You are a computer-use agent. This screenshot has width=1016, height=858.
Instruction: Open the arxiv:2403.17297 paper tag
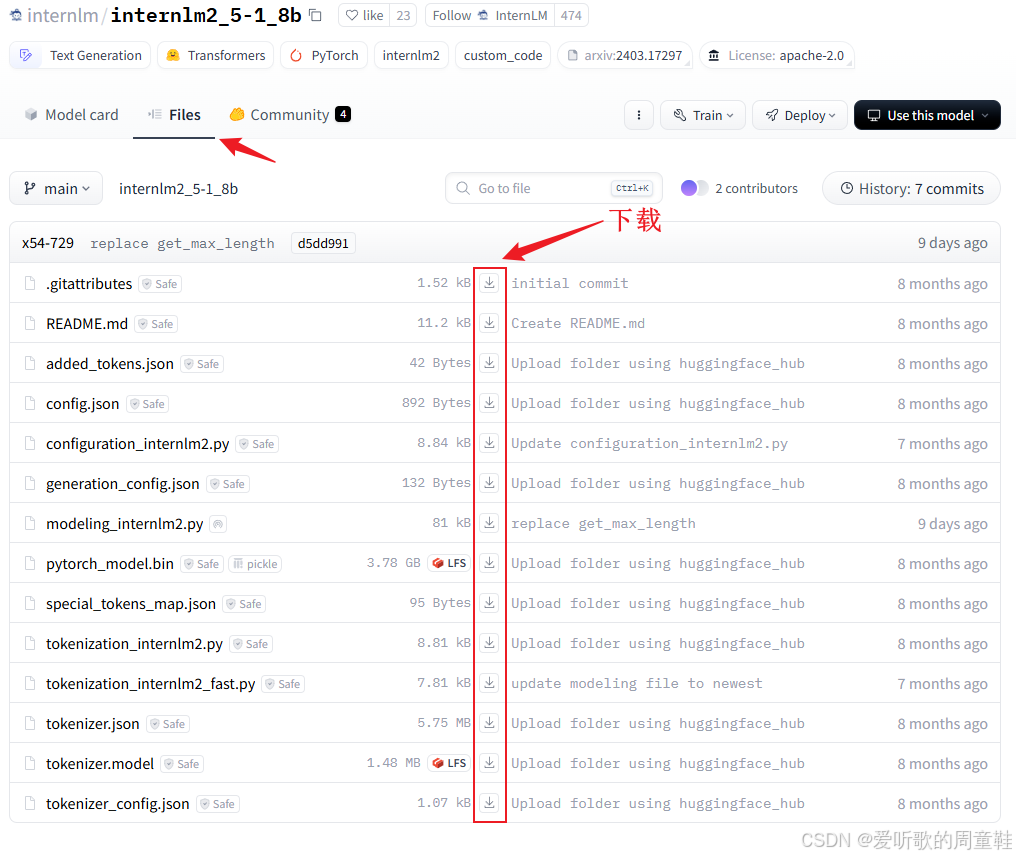point(625,55)
